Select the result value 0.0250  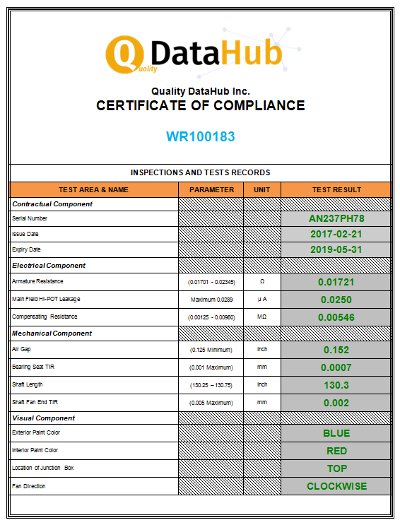coord(336,300)
